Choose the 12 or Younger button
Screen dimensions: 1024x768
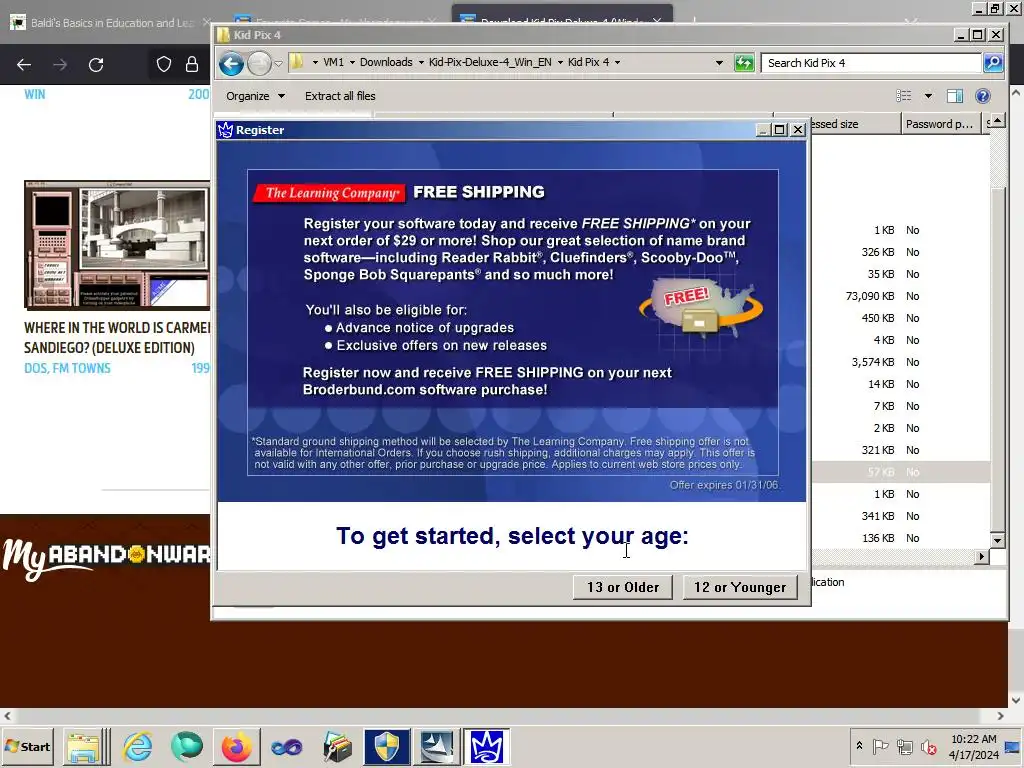[x=740, y=586]
